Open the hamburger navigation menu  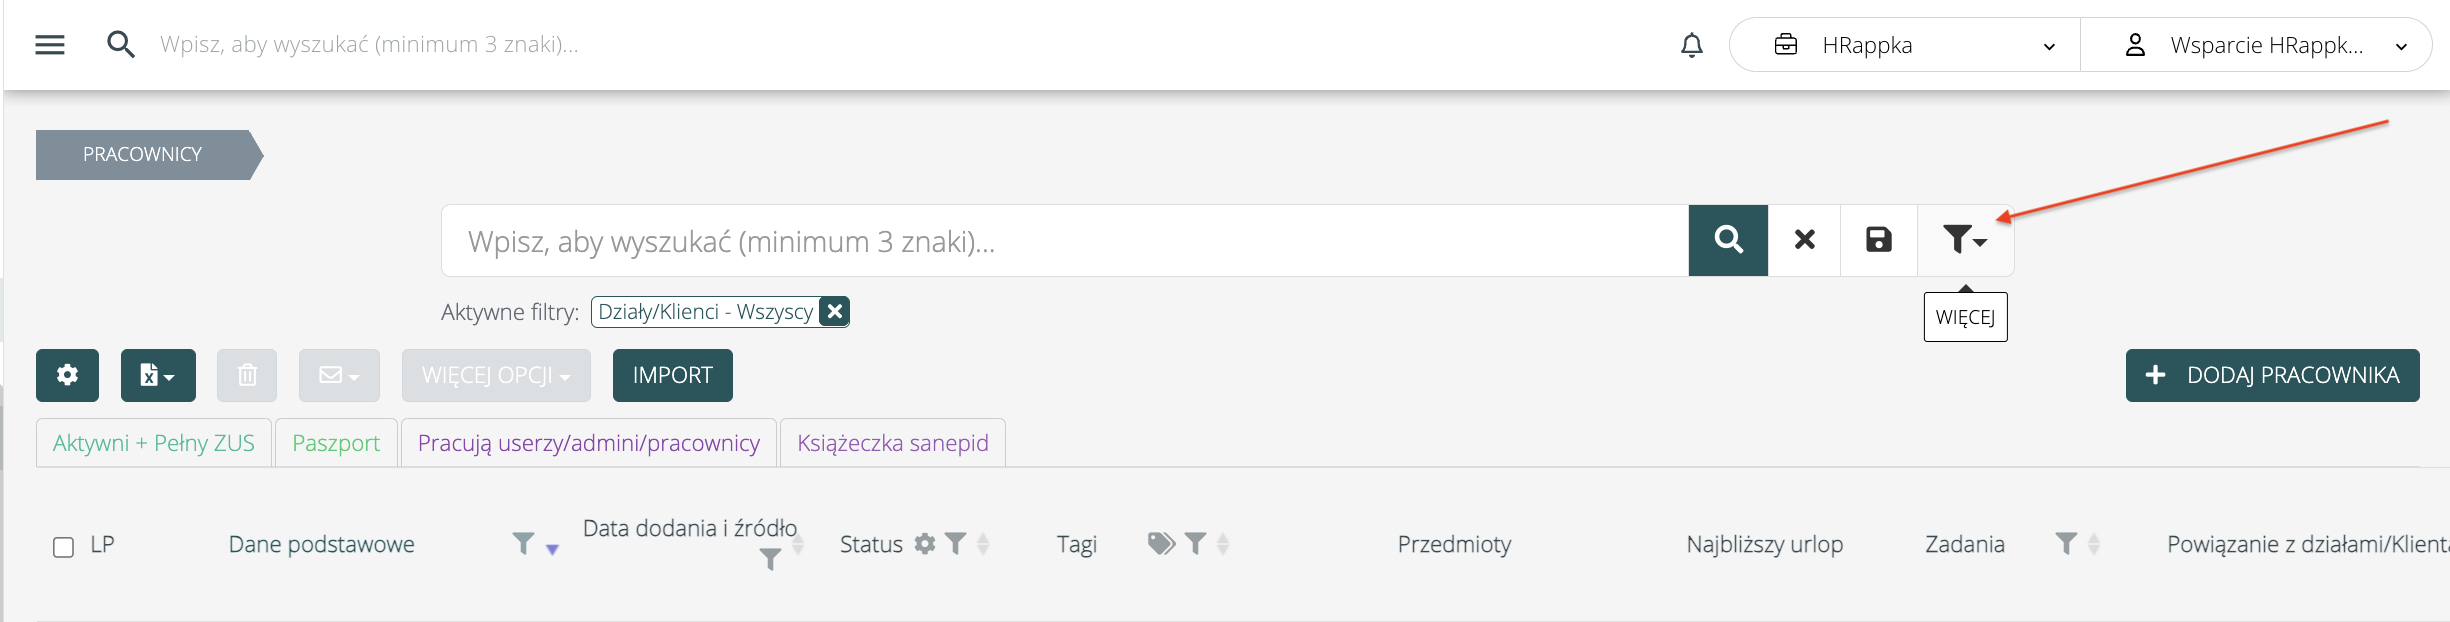pos(50,45)
